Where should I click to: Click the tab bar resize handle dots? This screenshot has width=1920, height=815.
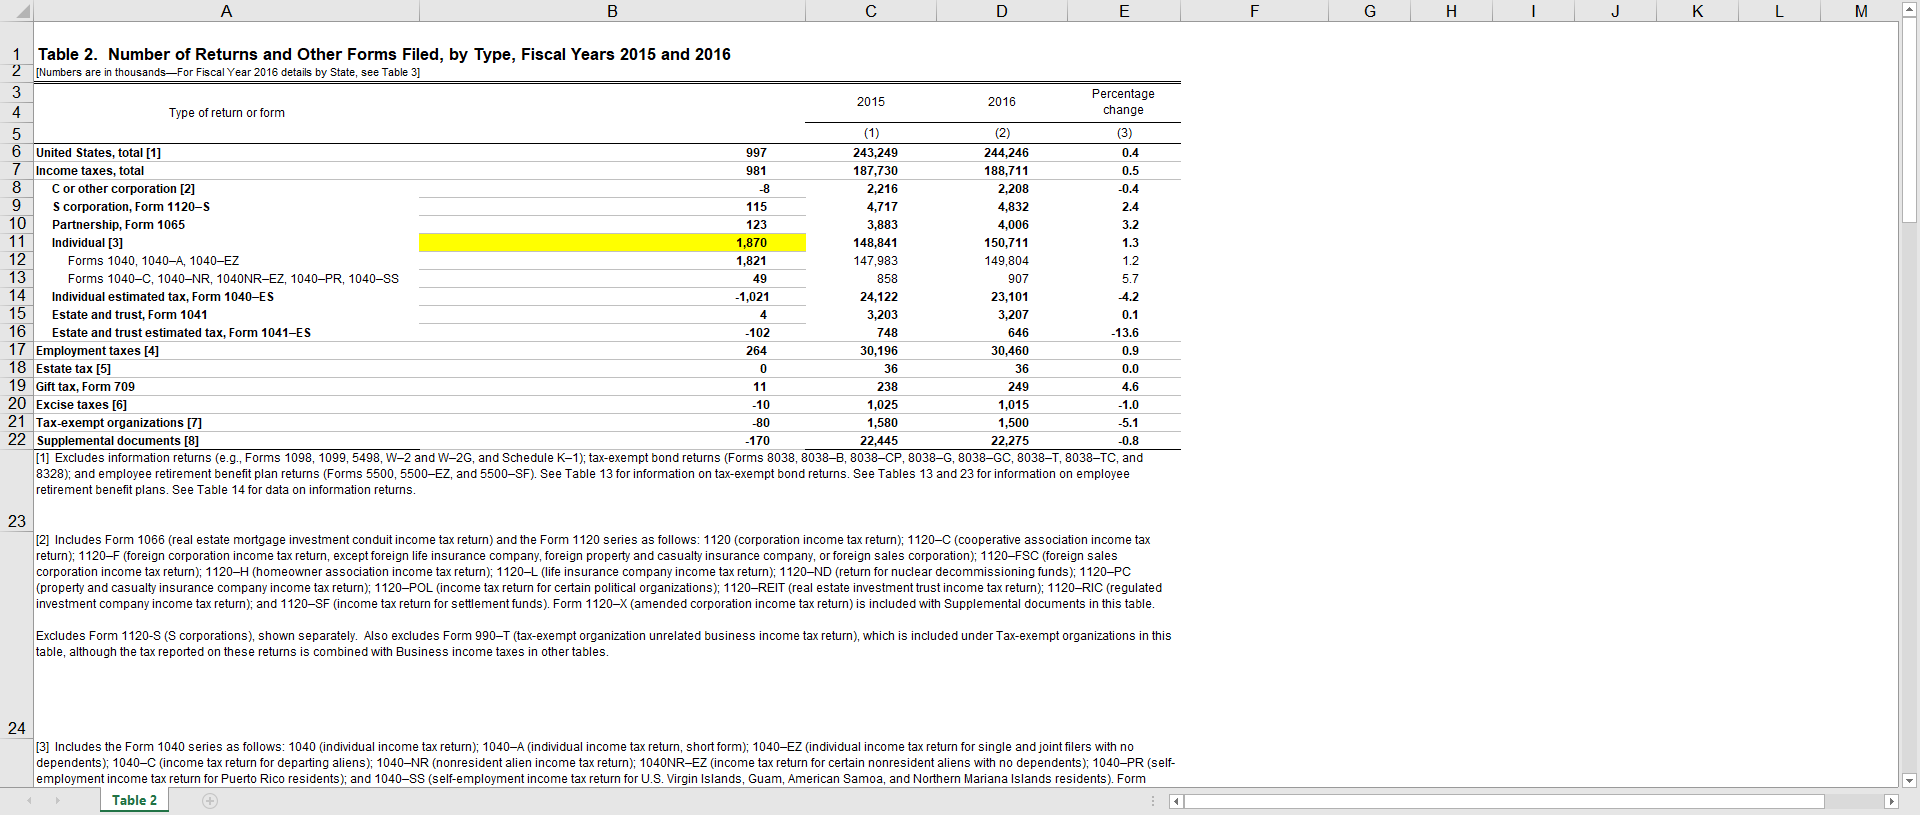[x=1153, y=801]
